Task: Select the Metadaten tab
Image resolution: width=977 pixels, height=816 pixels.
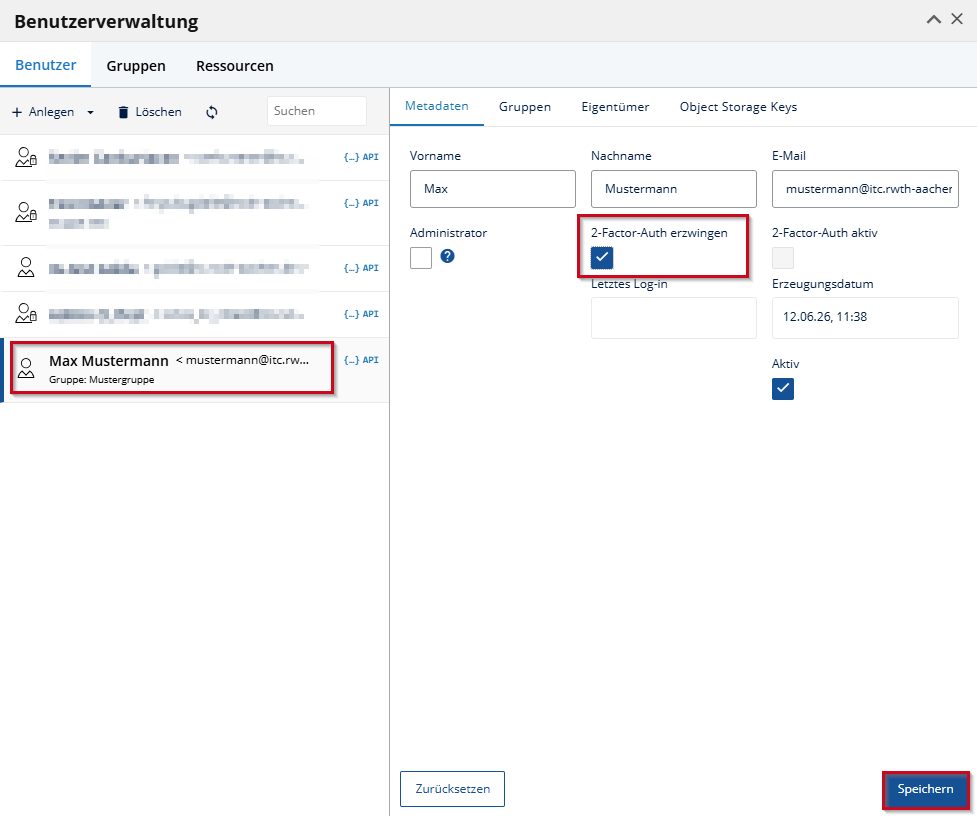Action: 437,106
